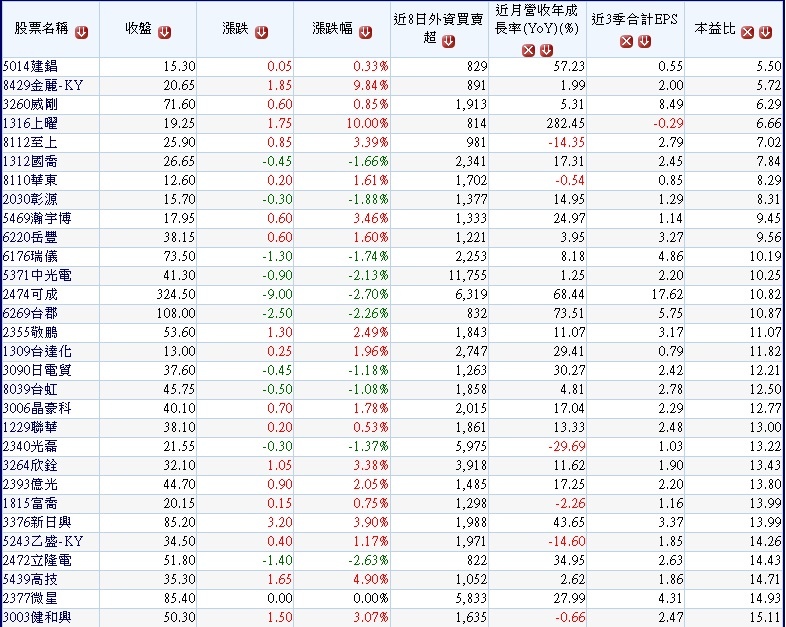Remove the 近月營收年成長率 column with X icon
The width and height of the screenshot is (786, 627).
[528, 50]
